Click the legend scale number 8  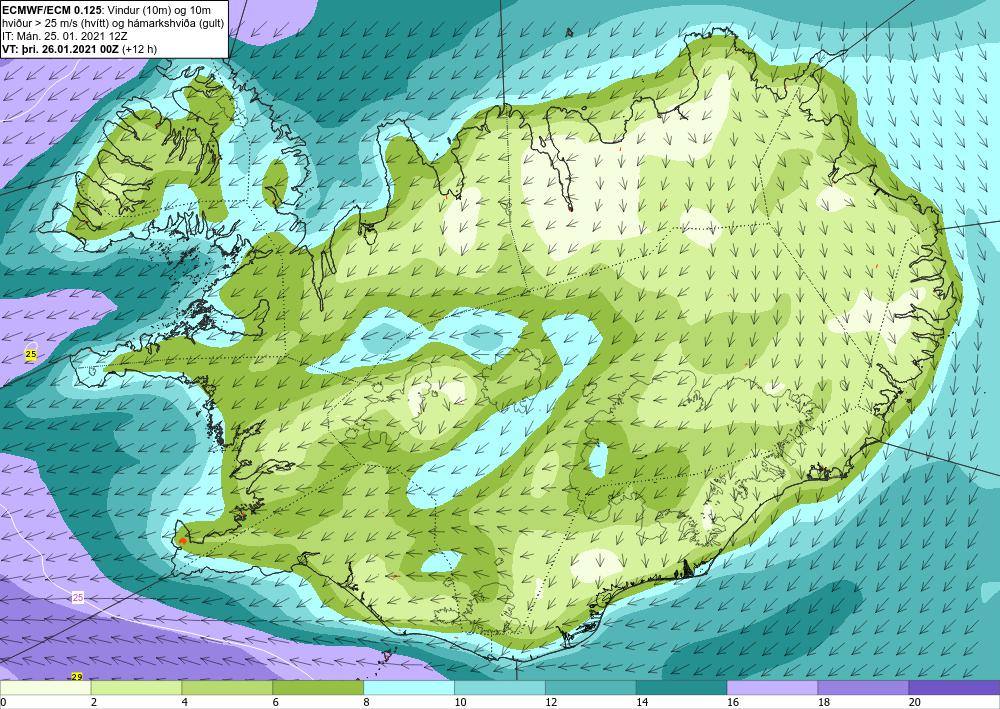pos(367,703)
